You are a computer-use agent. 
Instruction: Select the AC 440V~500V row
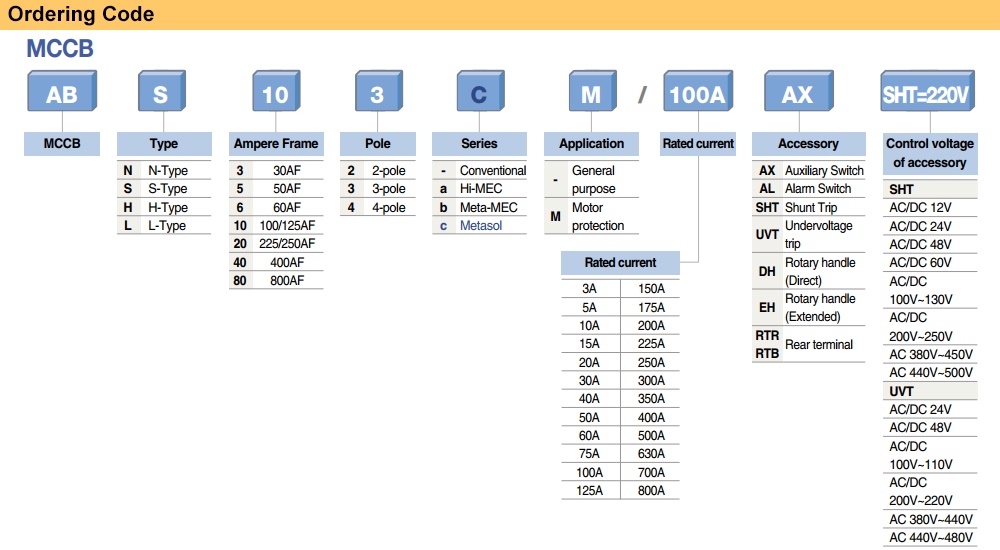[930, 372]
